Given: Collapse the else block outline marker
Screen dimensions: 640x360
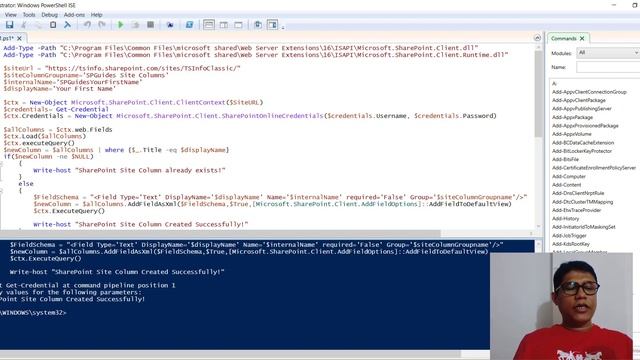Looking at the screenshot, I should click(1, 191).
